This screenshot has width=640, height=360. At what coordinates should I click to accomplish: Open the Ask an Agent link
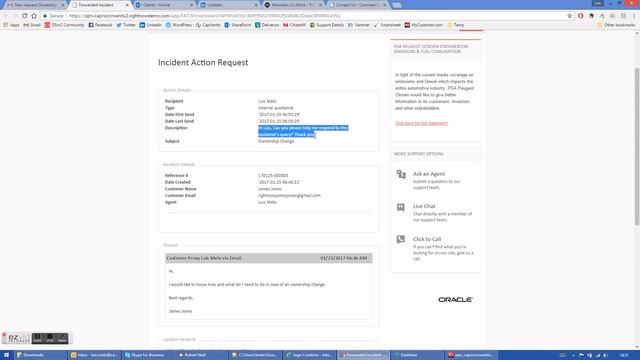429,174
